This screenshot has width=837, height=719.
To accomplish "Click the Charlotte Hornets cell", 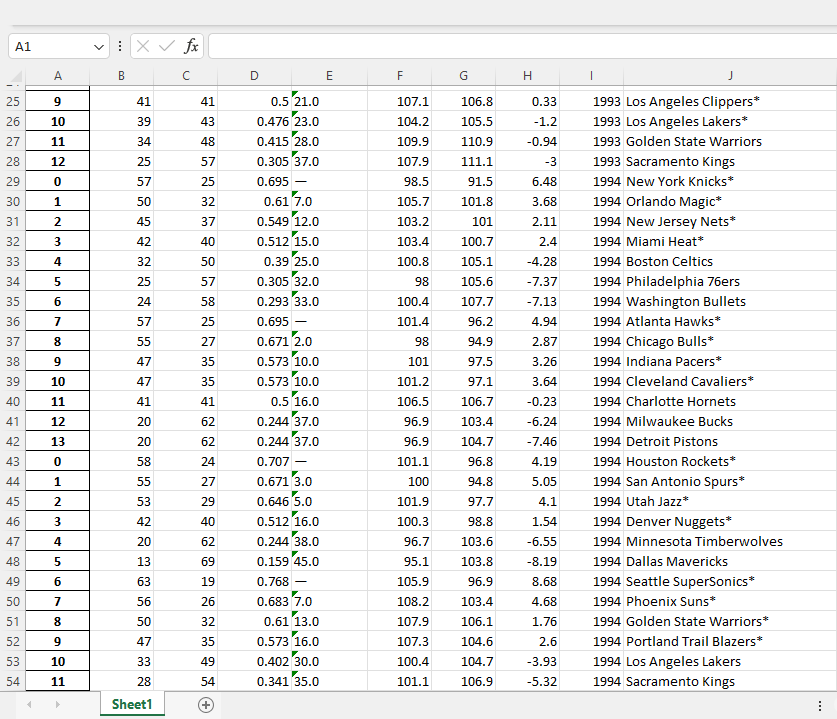I will tap(730, 401).
